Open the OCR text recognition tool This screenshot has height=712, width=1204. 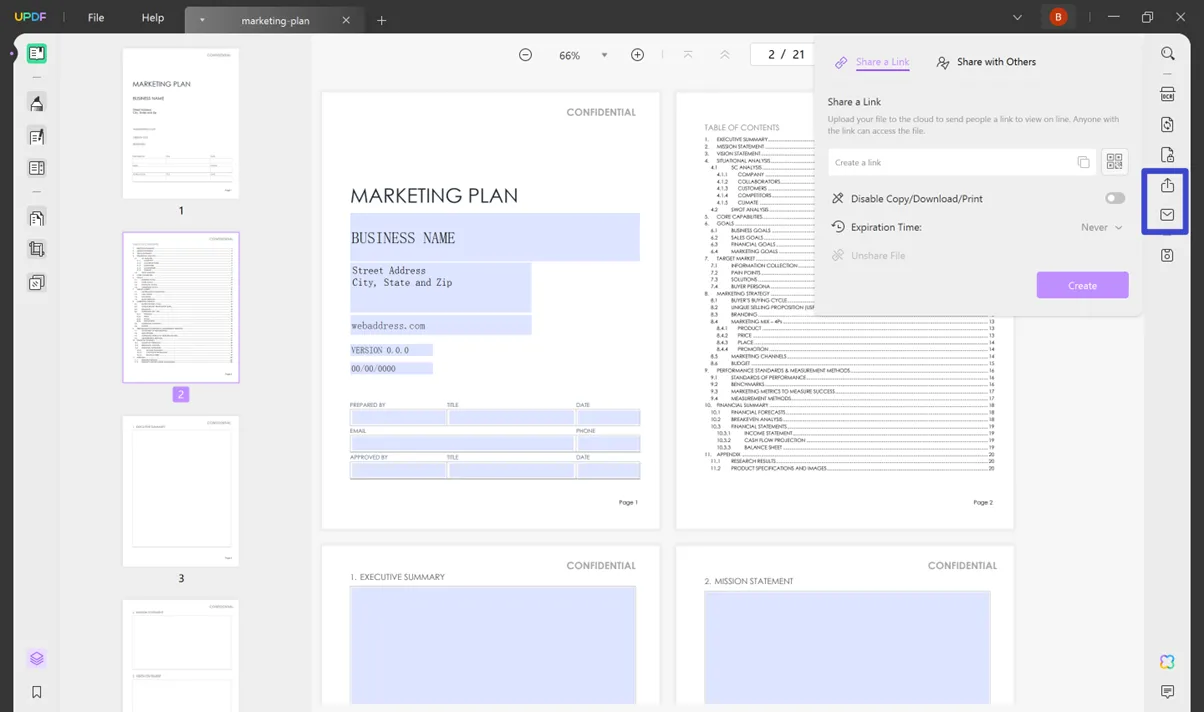(x=1167, y=94)
